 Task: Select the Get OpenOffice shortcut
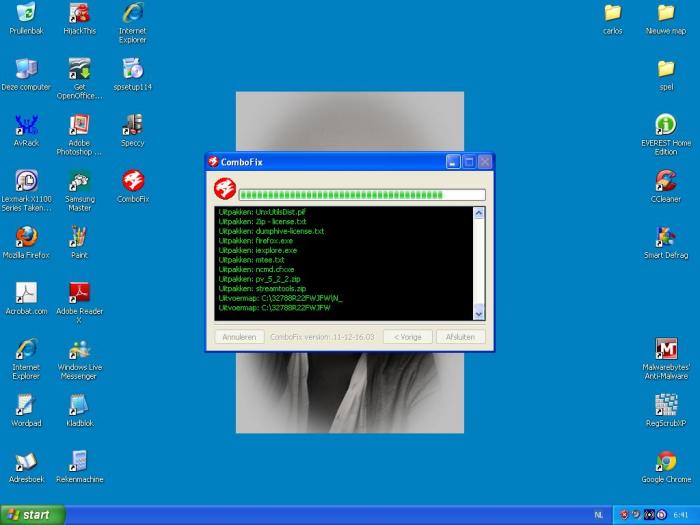coord(79,79)
